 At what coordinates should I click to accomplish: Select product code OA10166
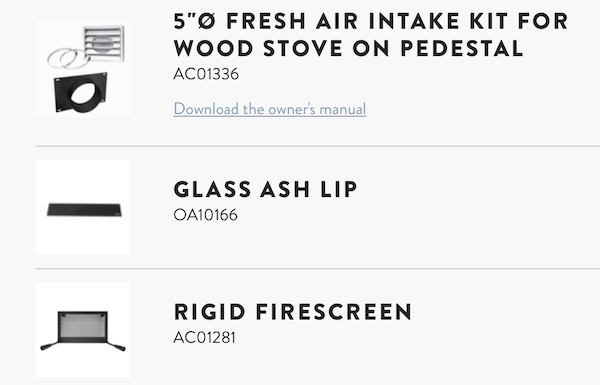(x=205, y=215)
